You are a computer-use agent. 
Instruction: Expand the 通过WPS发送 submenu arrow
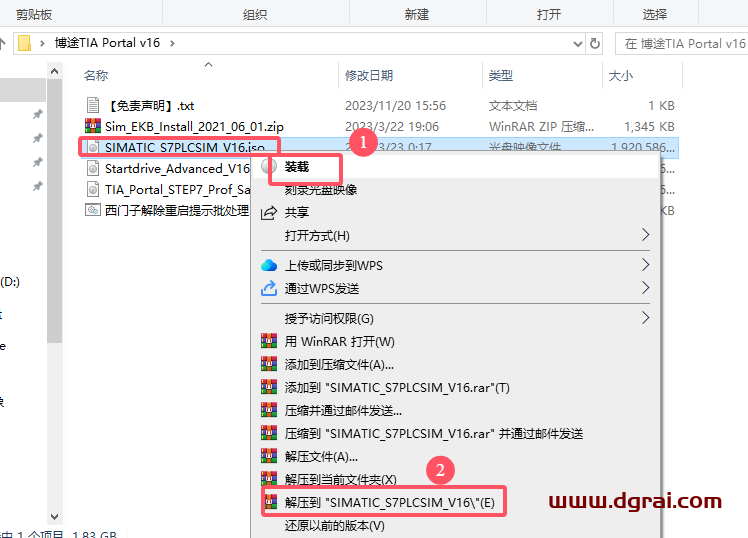(x=645, y=288)
